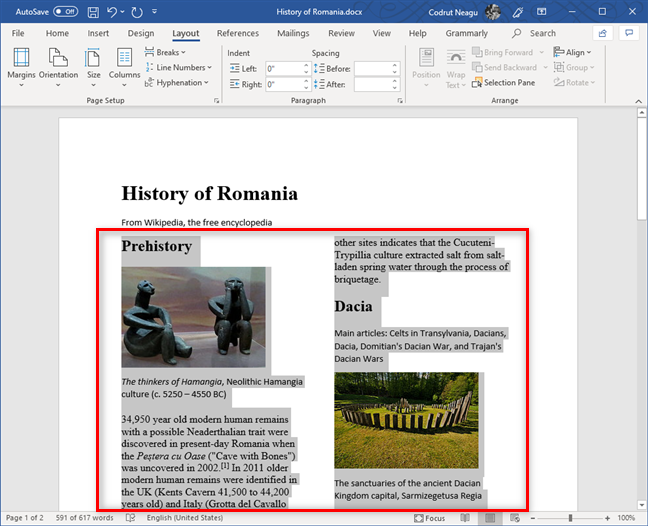The height and width of the screenshot is (526, 648).
Task: Decrease Indent Right value with down arrow
Action: (x=306, y=88)
